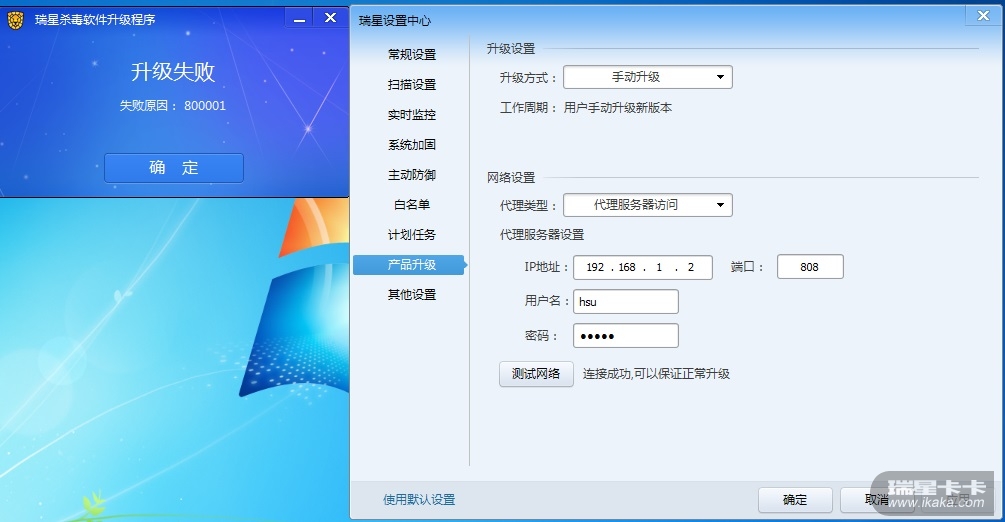Click the 使用默认设置 link
This screenshot has height=522, width=1005.
tap(419, 500)
